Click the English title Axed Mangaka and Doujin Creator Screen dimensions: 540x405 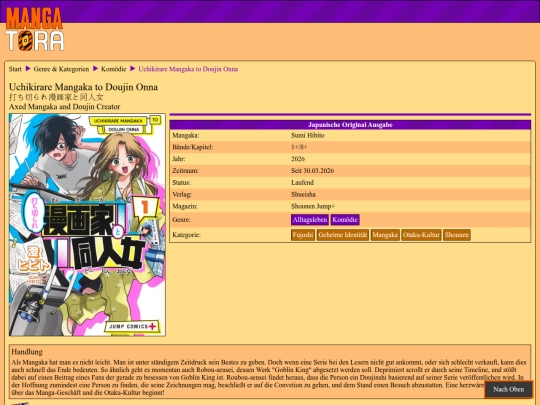(64, 107)
